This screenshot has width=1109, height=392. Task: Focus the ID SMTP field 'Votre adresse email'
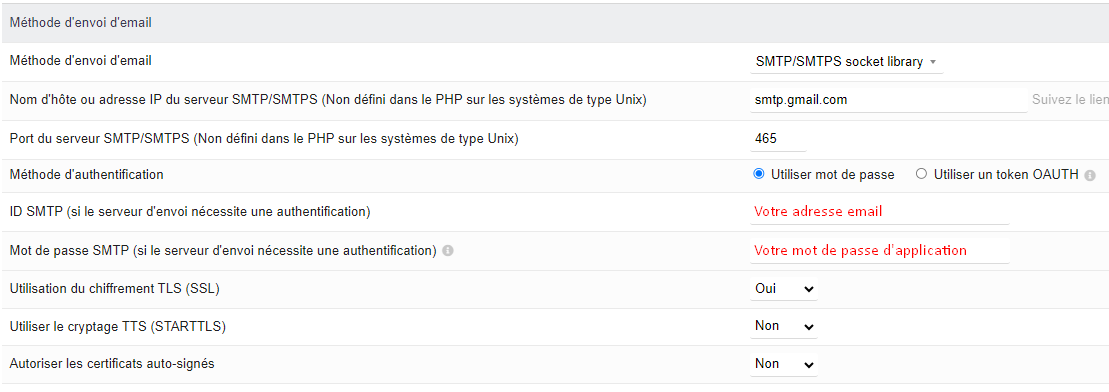pos(879,212)
